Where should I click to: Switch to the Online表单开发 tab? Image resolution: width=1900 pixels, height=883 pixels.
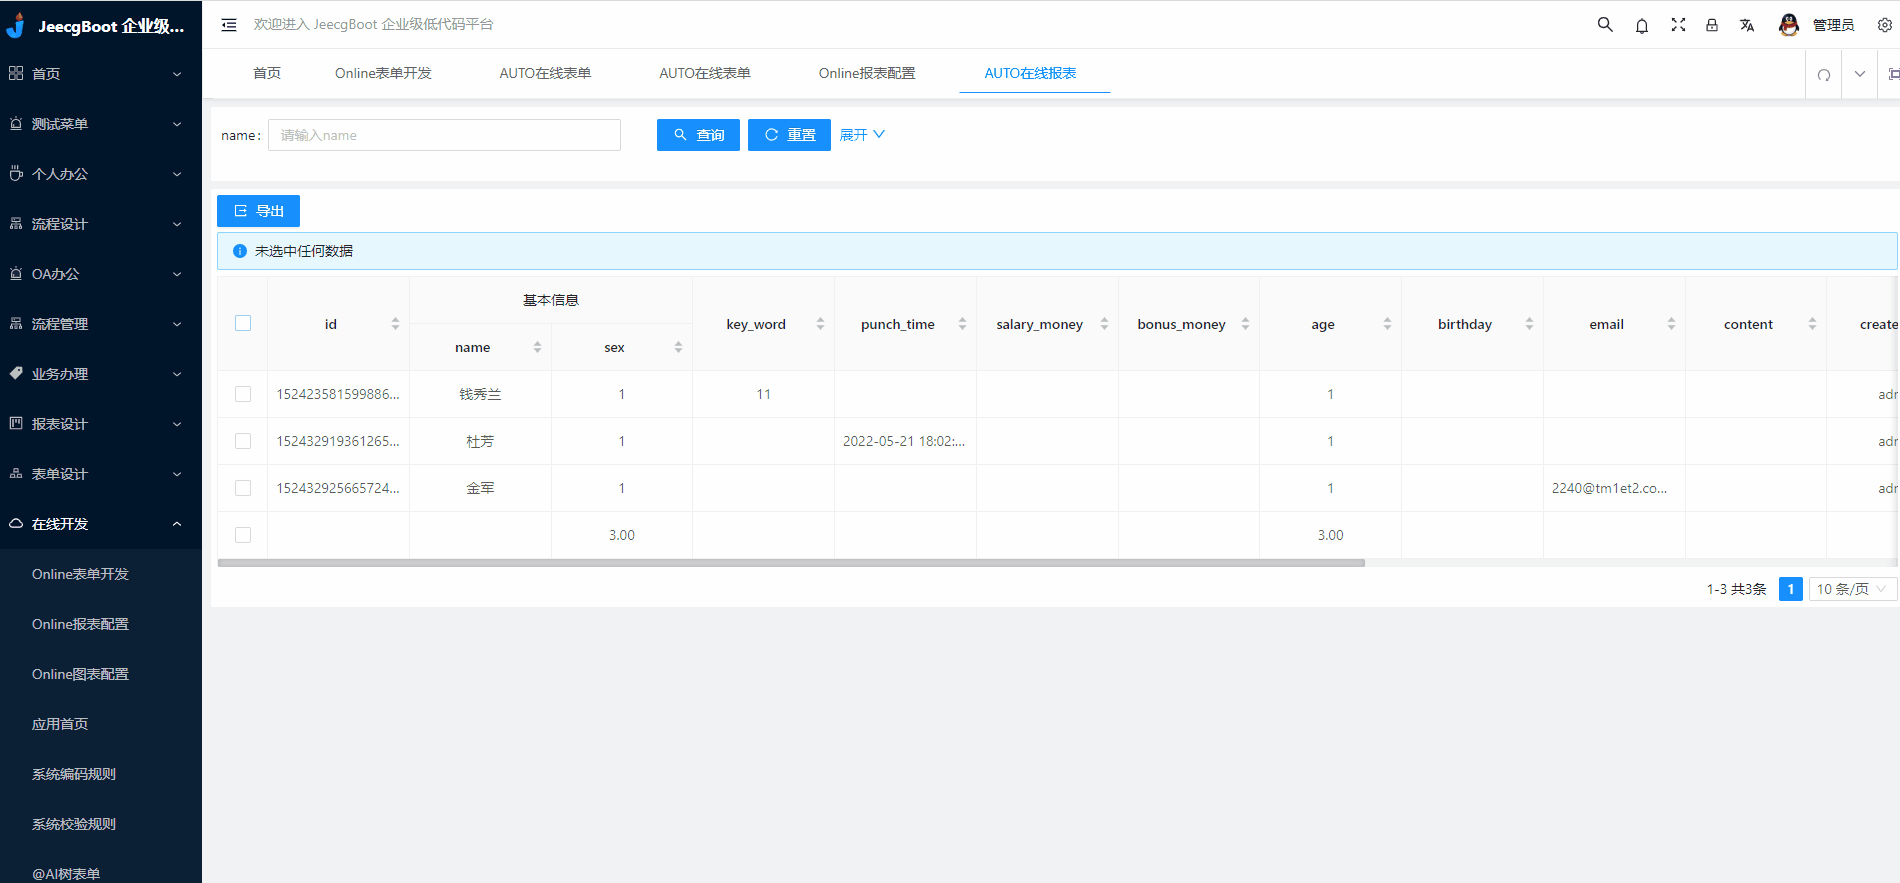(383, 73)
